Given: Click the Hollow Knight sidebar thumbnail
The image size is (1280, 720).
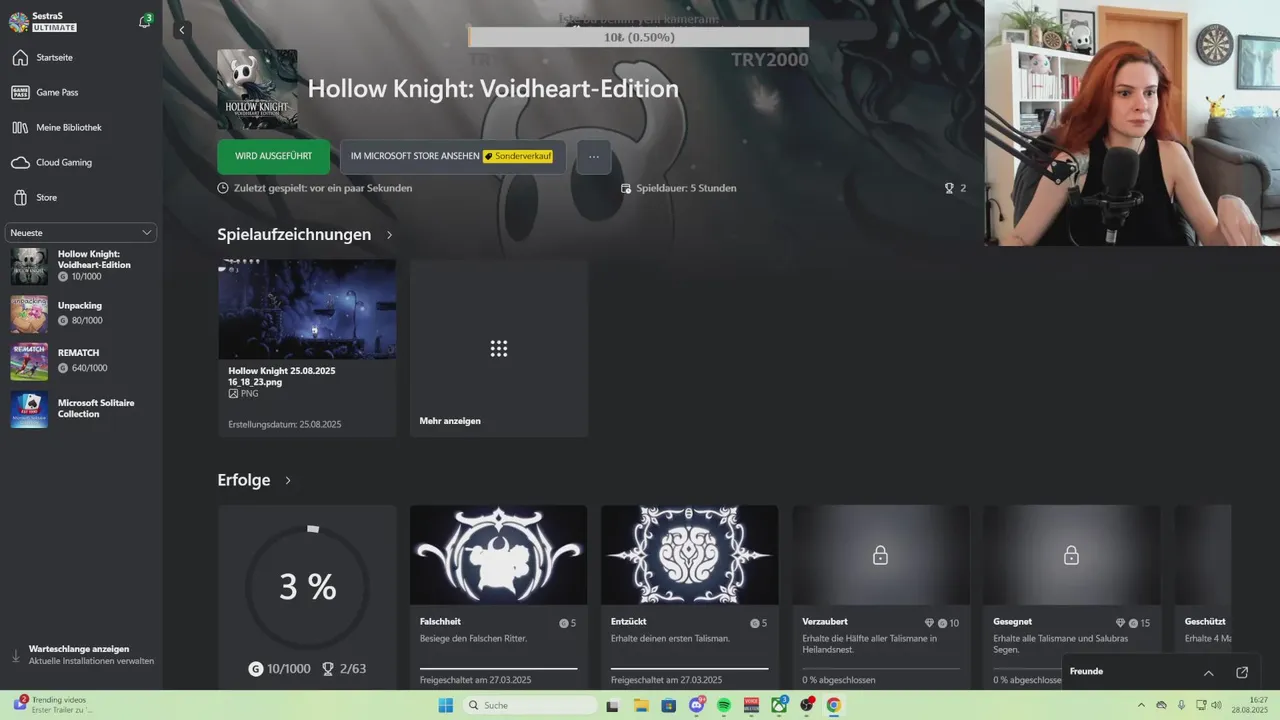Looking at the screenshot, I should [x=29, y=266].
